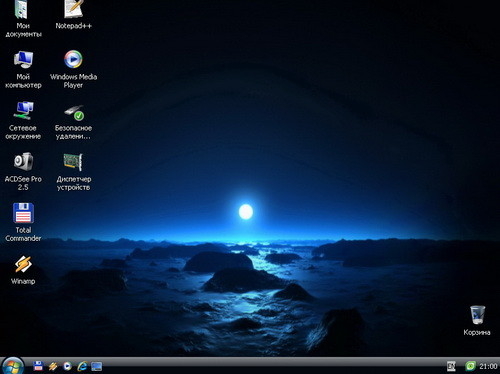Open Internet Explorer from quick launch bar
500x374 pixels.
(82, 366)
